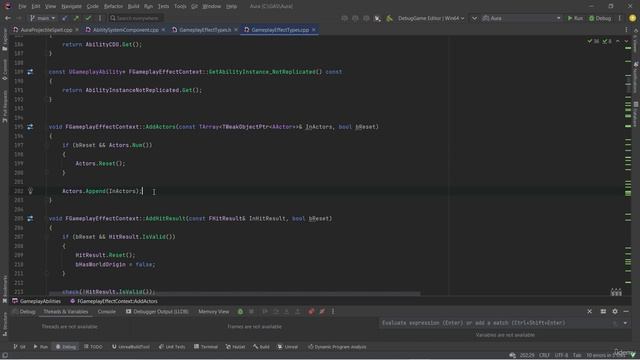The height and width of the screenshot is (360, 640).
Task: Switch to the Console debug tab
Action: (x=107, y=311)
